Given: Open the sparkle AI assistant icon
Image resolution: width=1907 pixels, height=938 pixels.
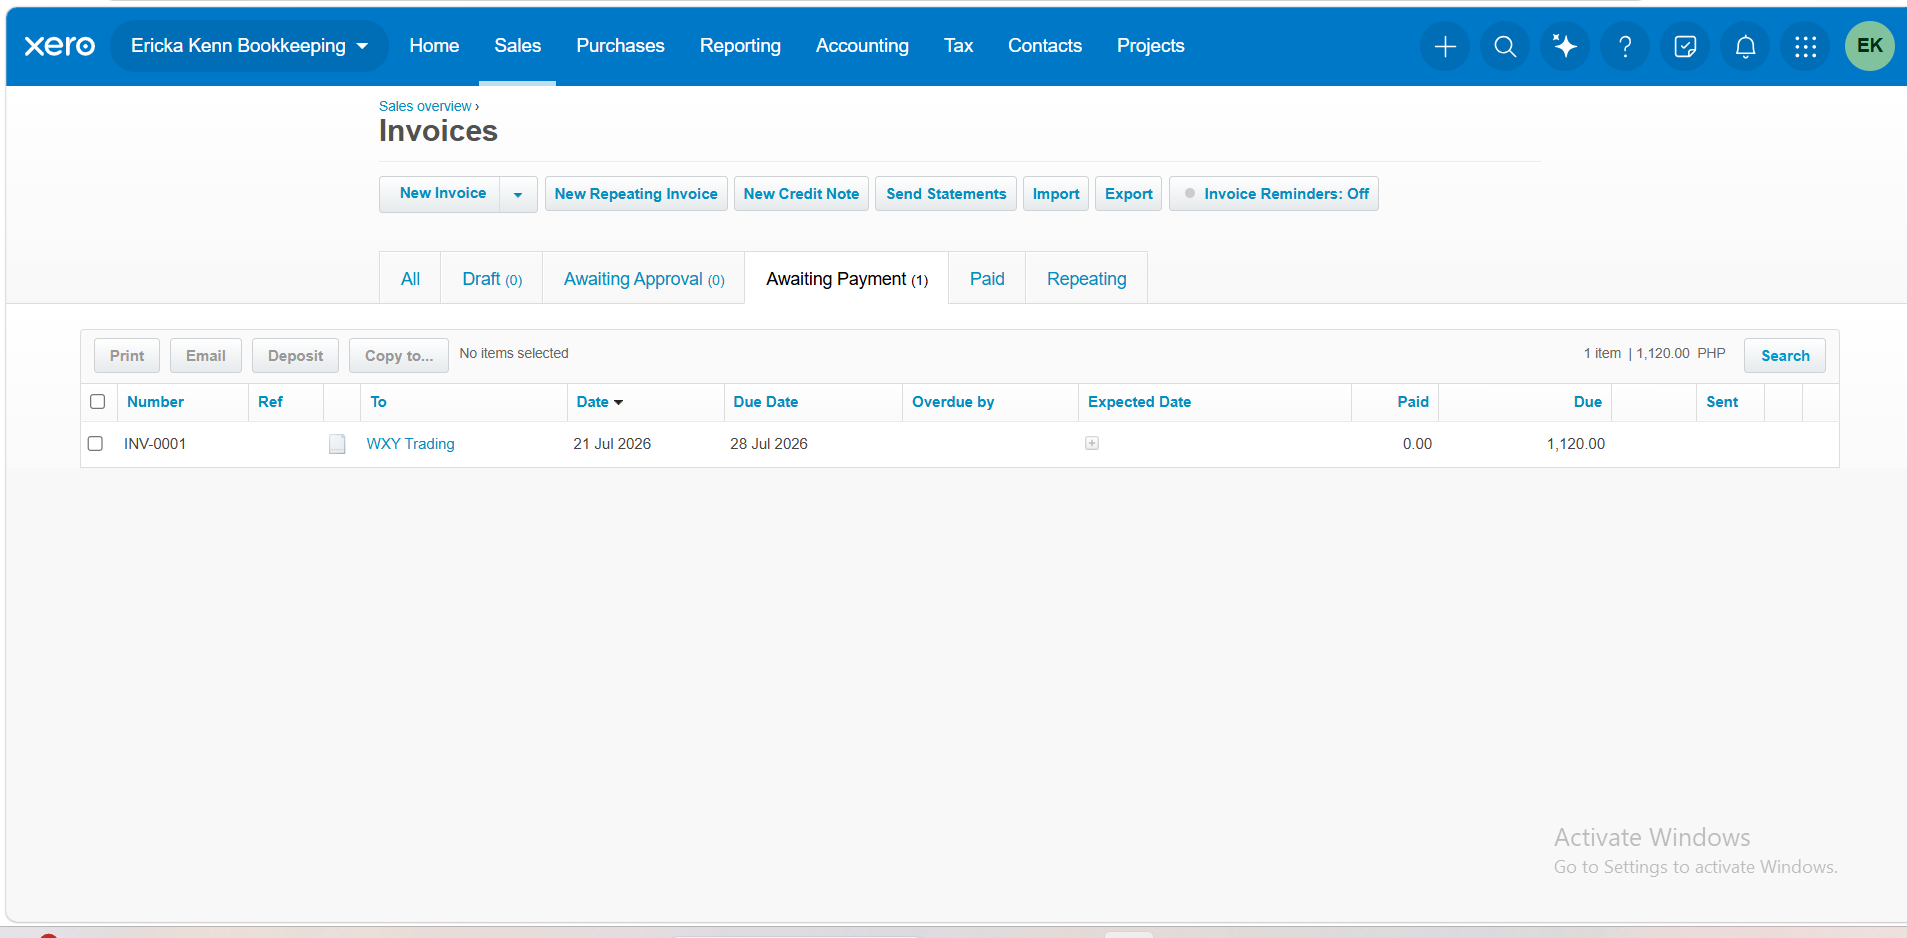Looking at the screenshot, I should [1565, 46].
